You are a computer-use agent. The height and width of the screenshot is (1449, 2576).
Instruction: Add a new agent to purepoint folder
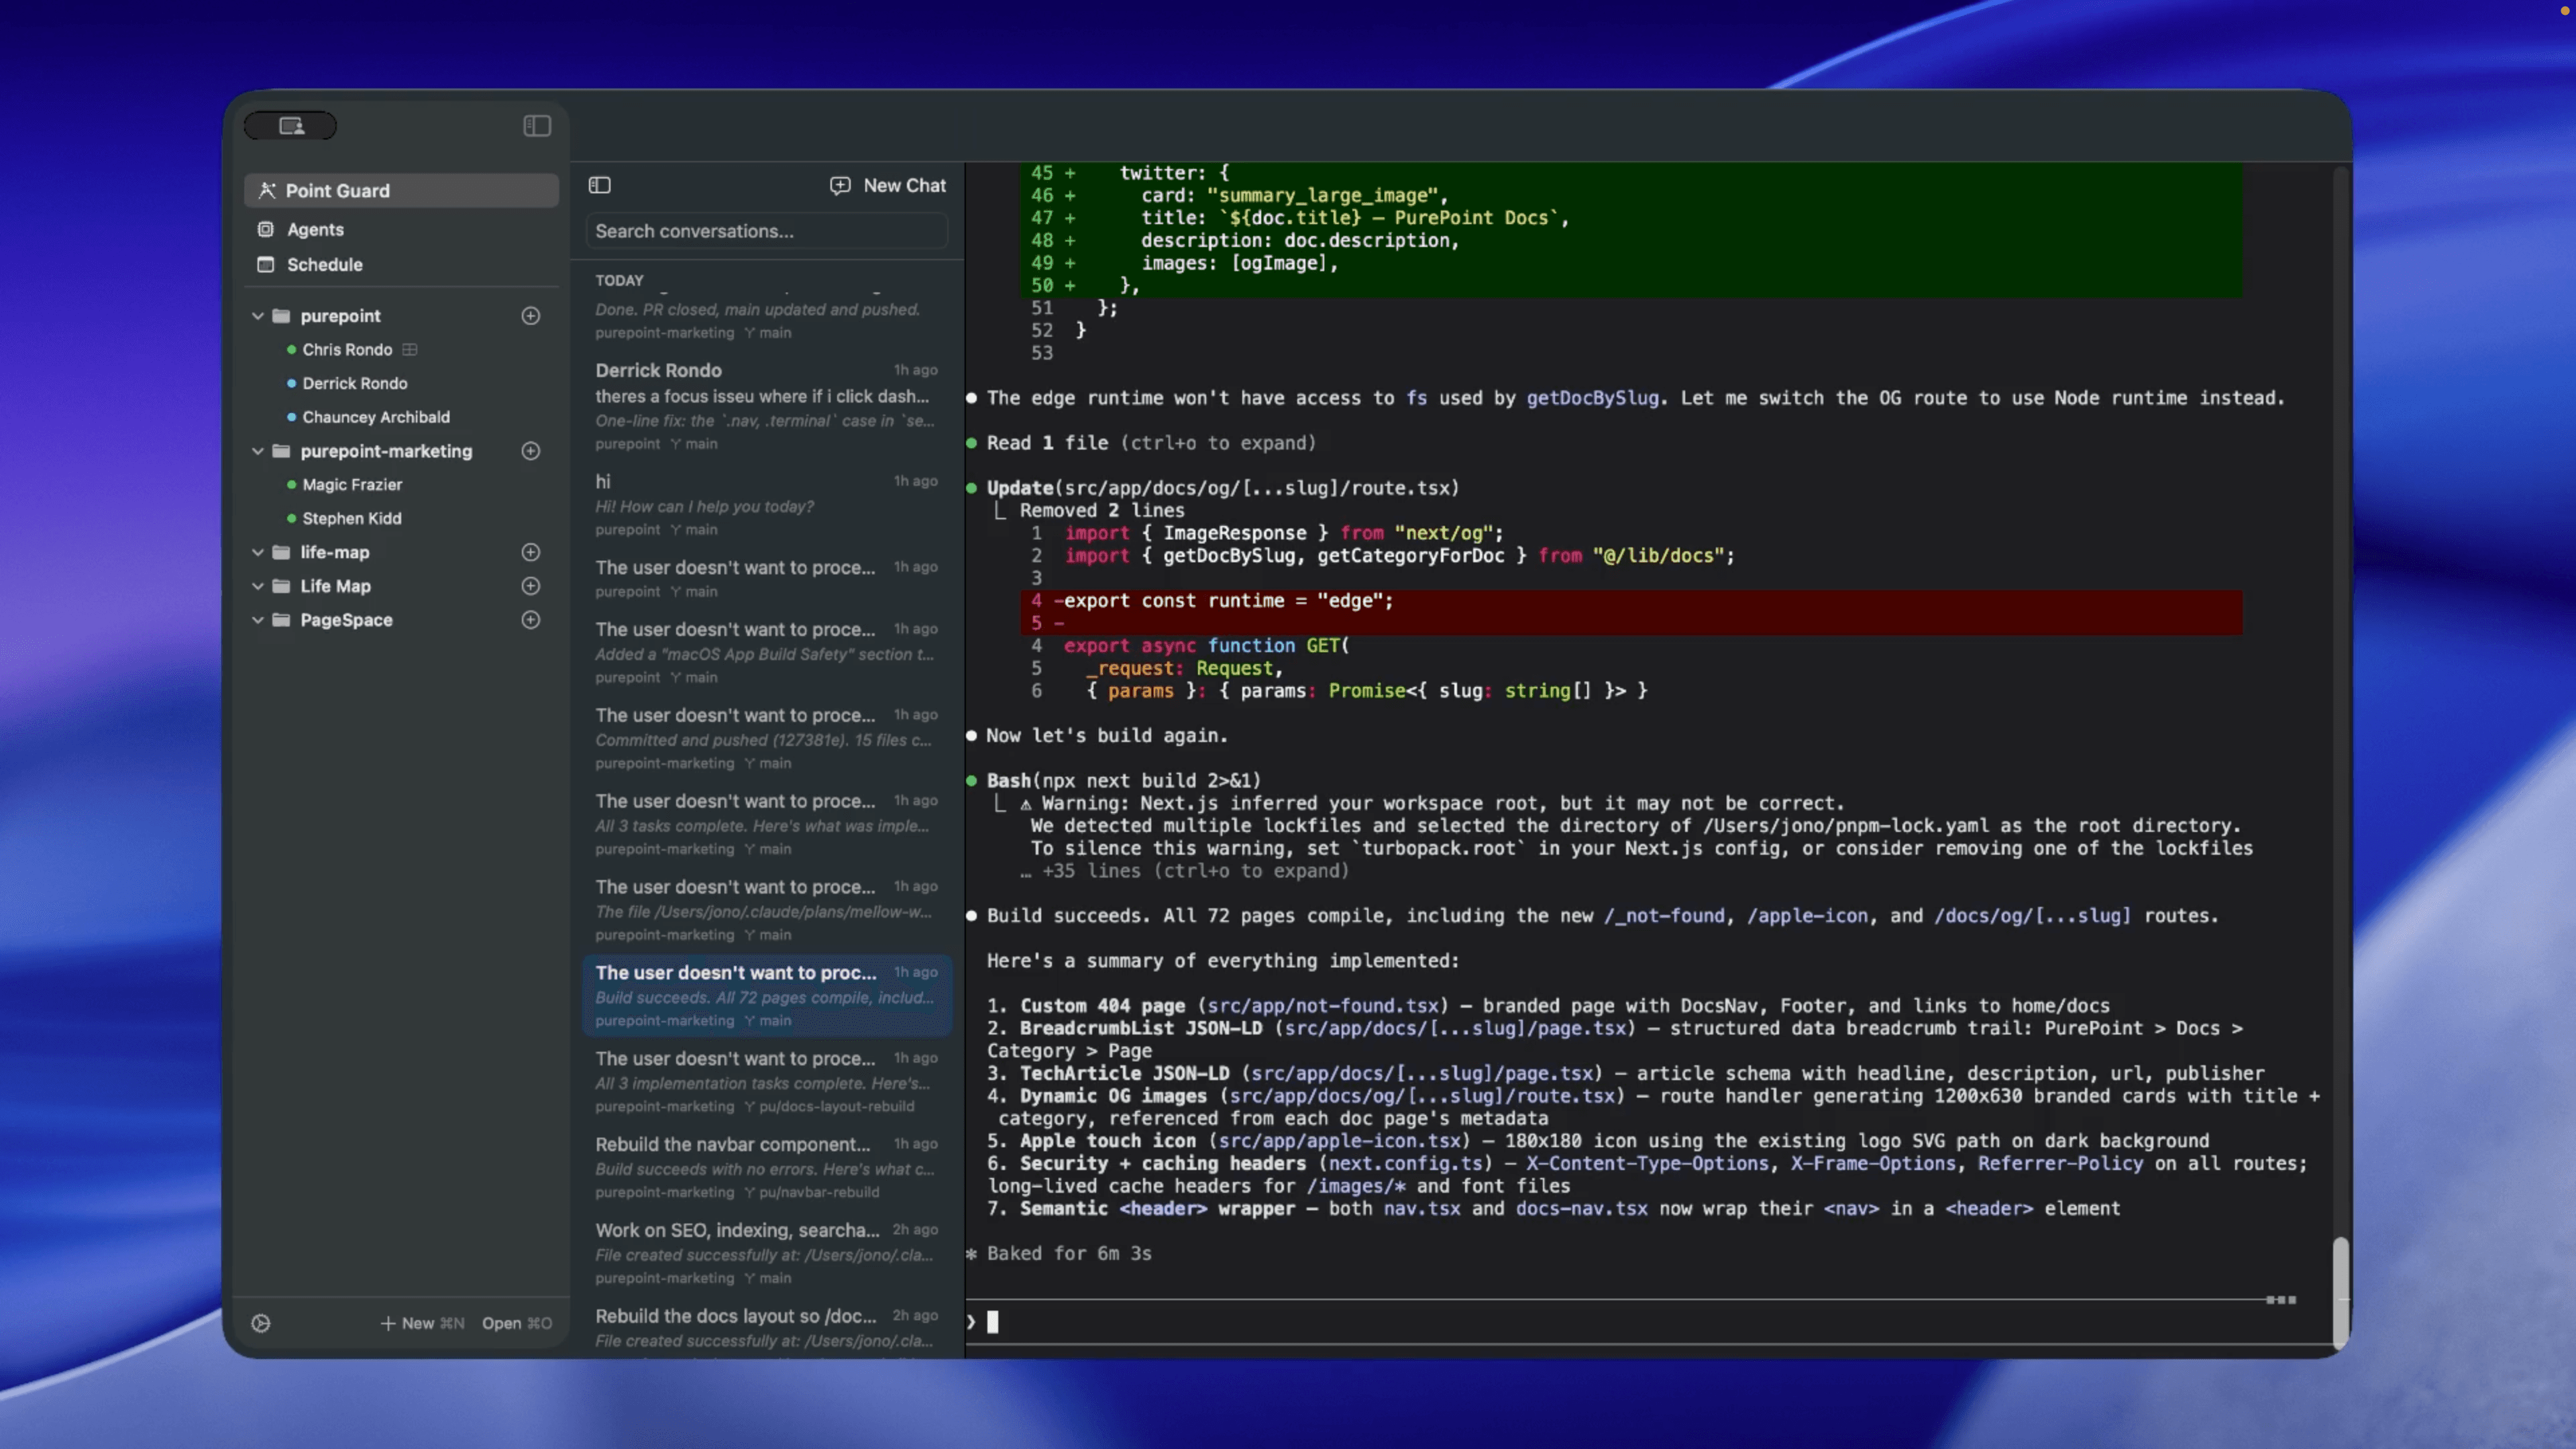pos(531,316)
